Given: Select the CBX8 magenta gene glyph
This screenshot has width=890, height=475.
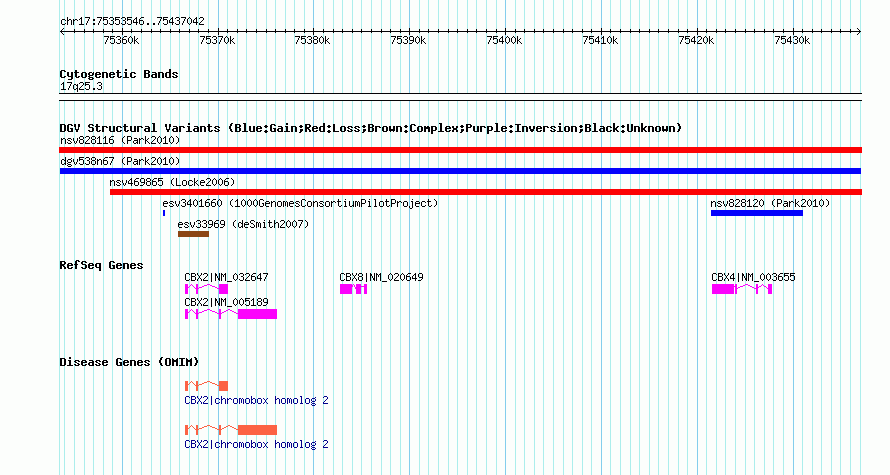Looking at the screenshot, I should 353,289.
